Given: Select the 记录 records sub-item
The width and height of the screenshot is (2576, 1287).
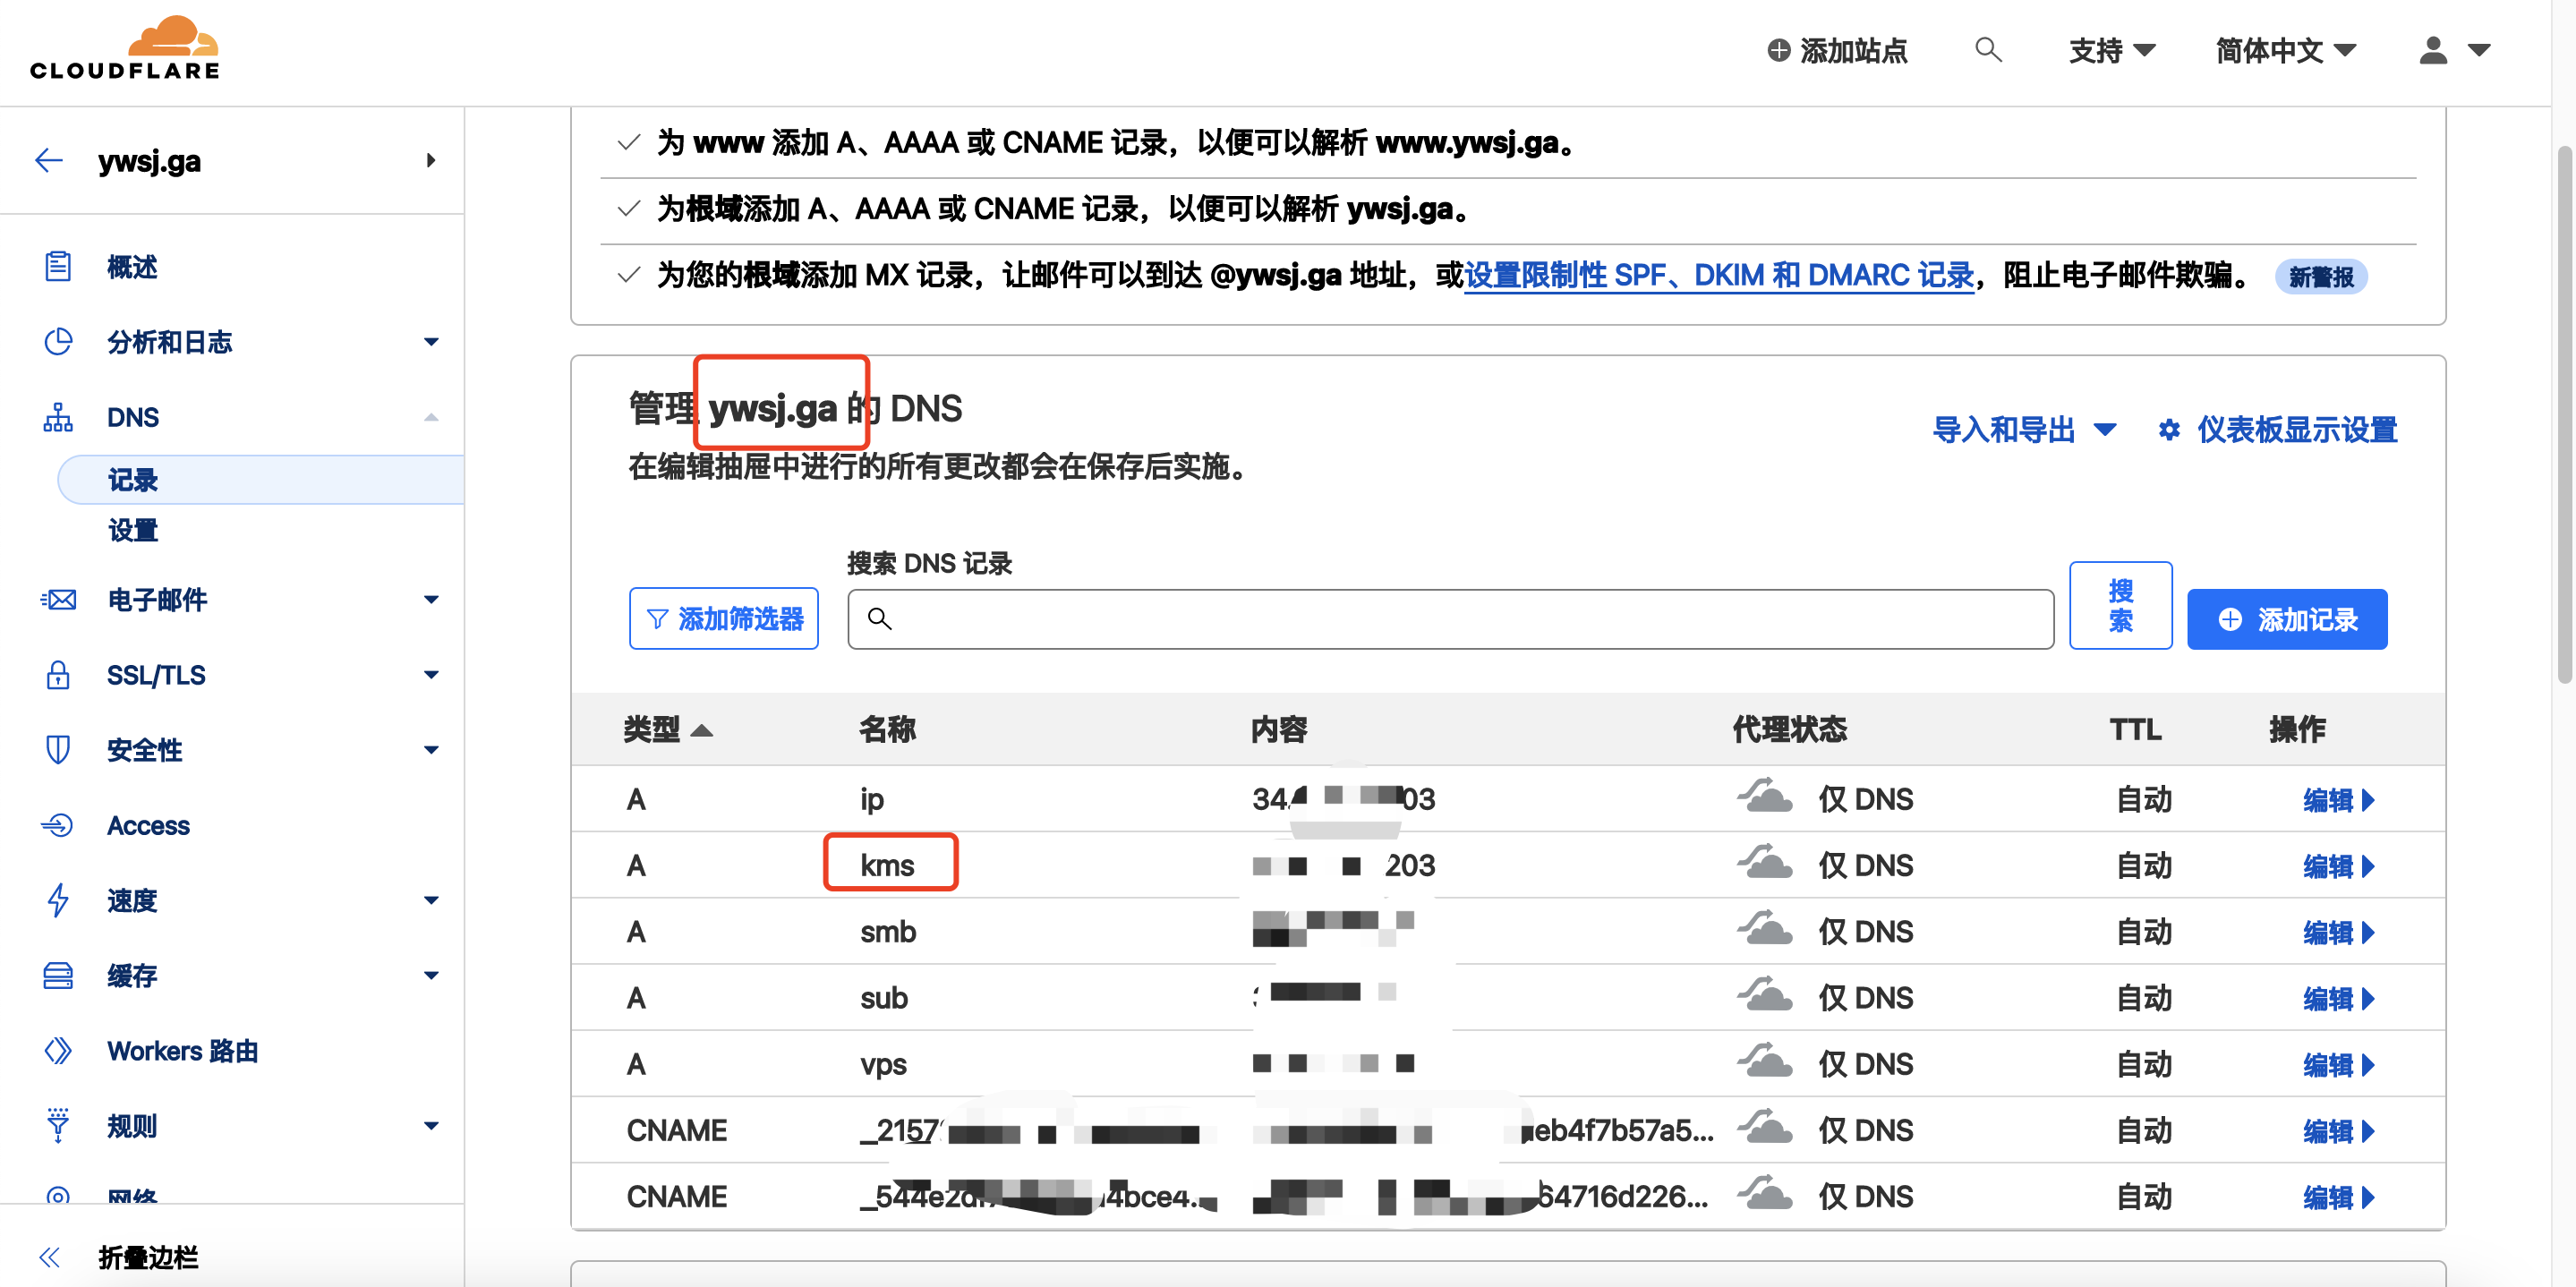Looking at the screenshot, I should [261, 480].
